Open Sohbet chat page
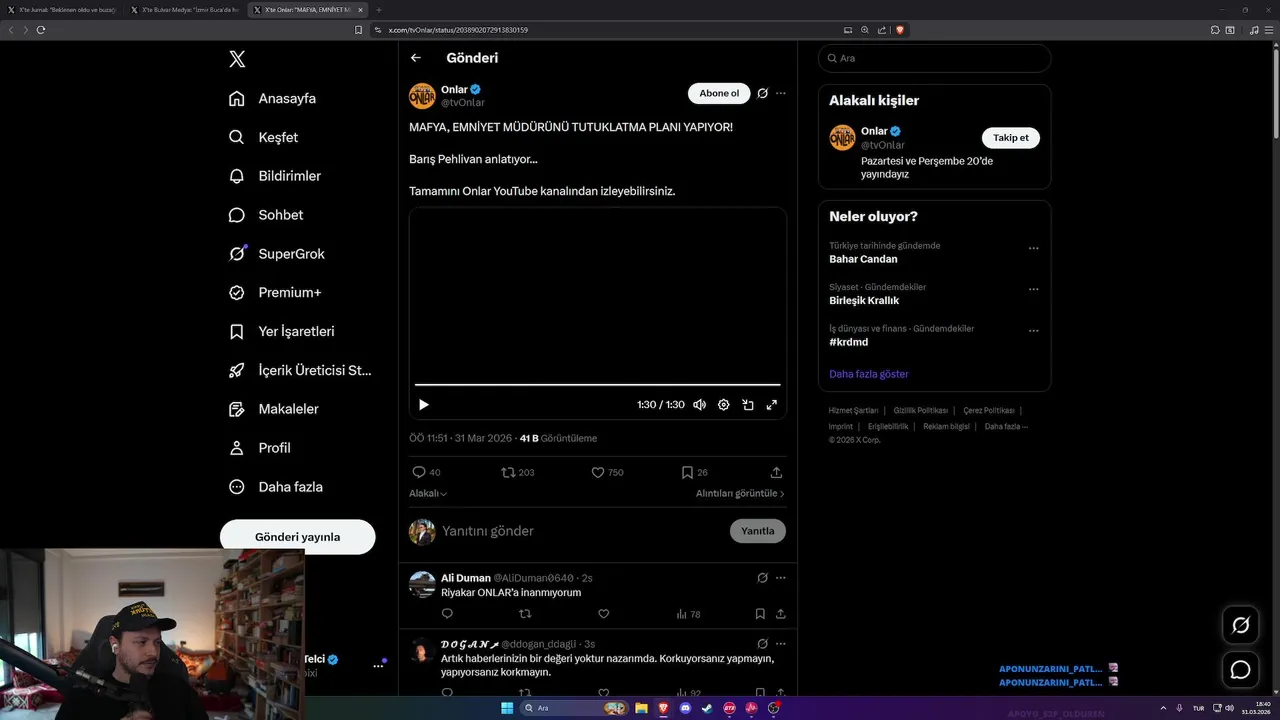Screen dimensions: 1280x720 [266, 215]
